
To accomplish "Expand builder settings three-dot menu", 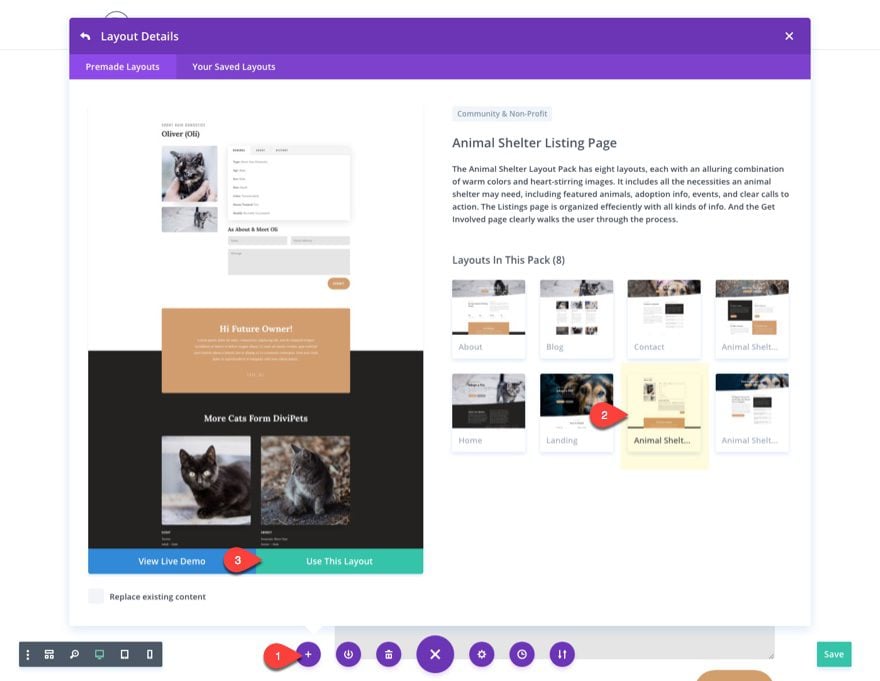I will pyautogui.click(x=28, y=655).
